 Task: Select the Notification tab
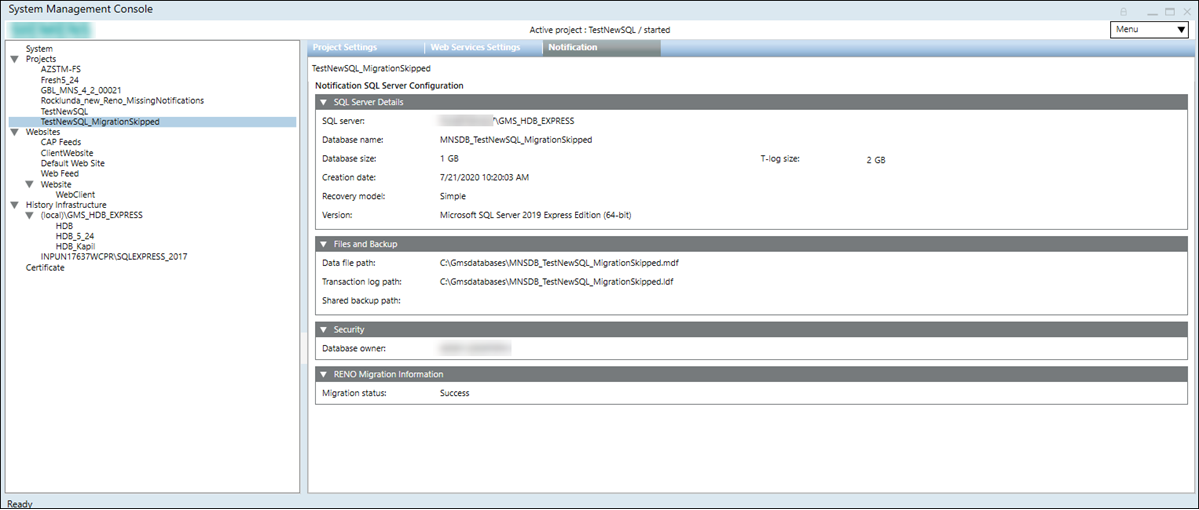point(572,47)
